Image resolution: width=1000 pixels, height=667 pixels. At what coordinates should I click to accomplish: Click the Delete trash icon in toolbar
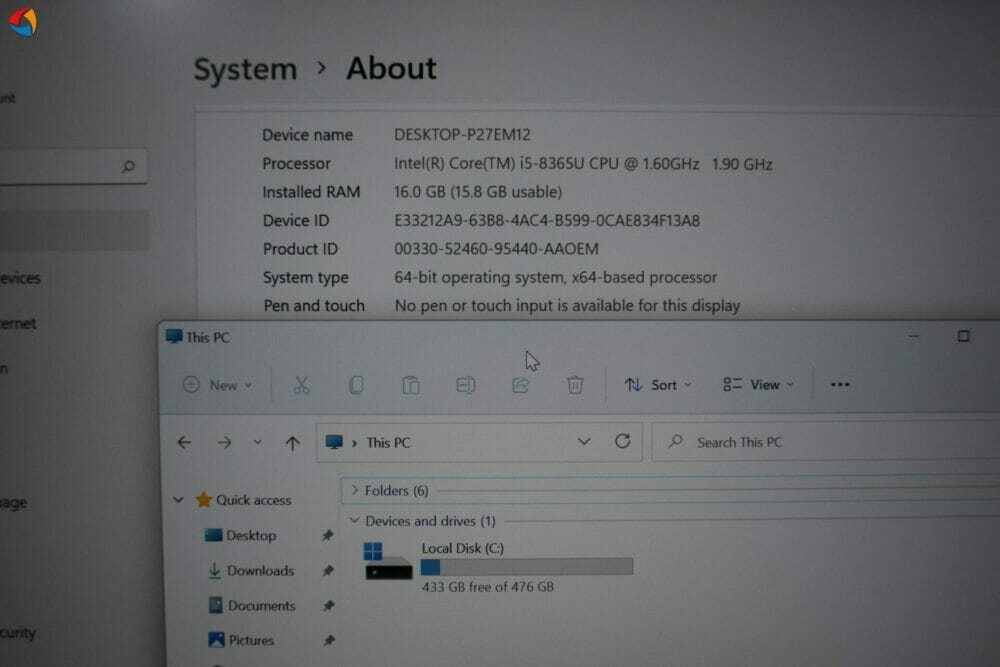coord(575,385)
